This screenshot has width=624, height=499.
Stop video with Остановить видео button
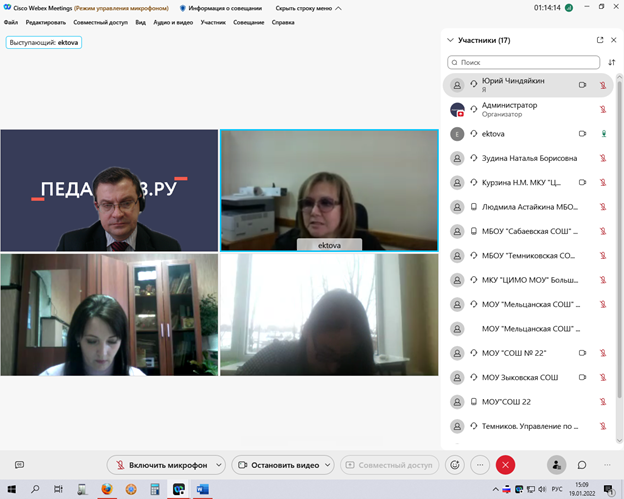click(x=279, y=465)
